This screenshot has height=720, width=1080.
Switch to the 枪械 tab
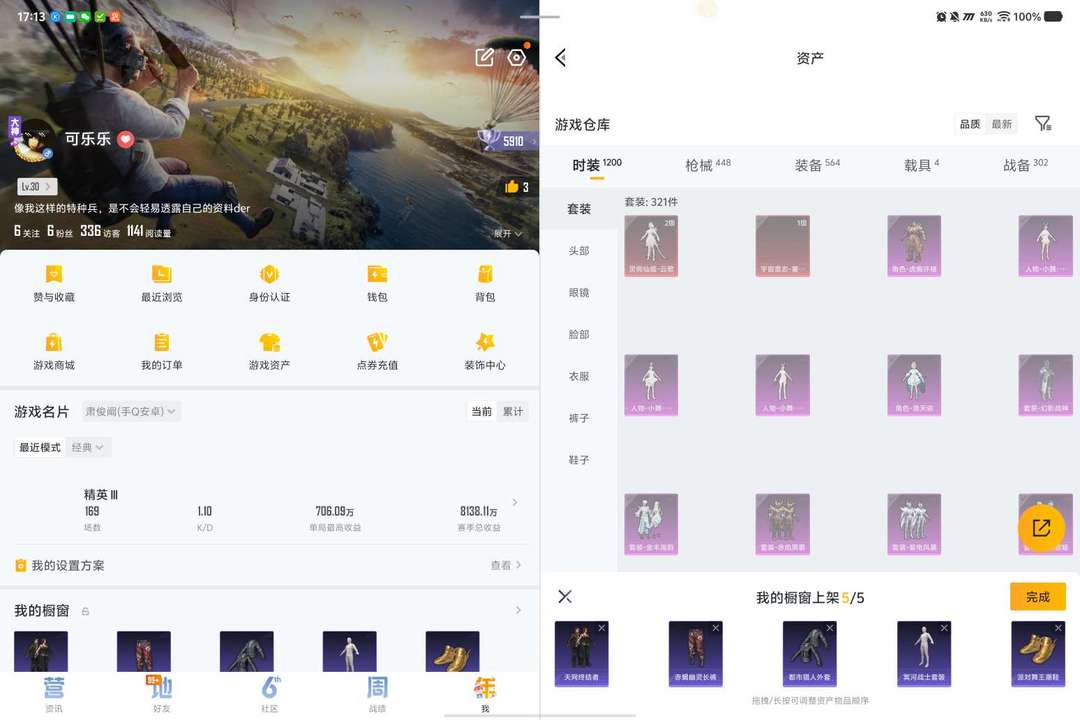[707, 165]
